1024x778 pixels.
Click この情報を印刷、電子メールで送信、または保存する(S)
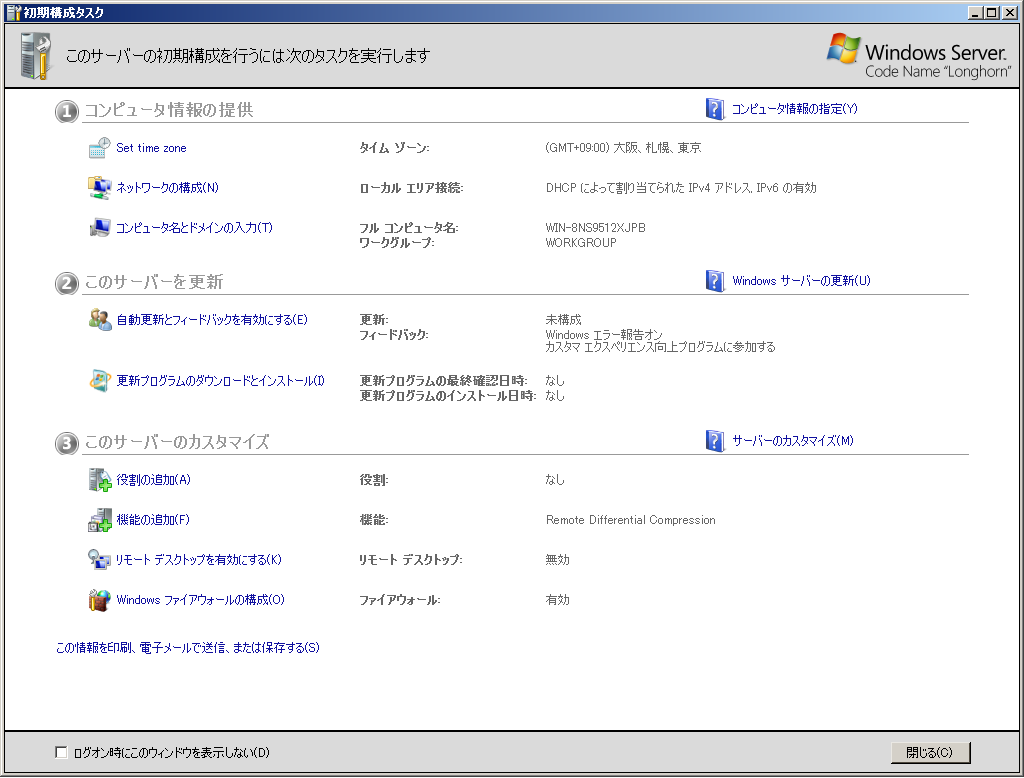(x=188, y=648)
